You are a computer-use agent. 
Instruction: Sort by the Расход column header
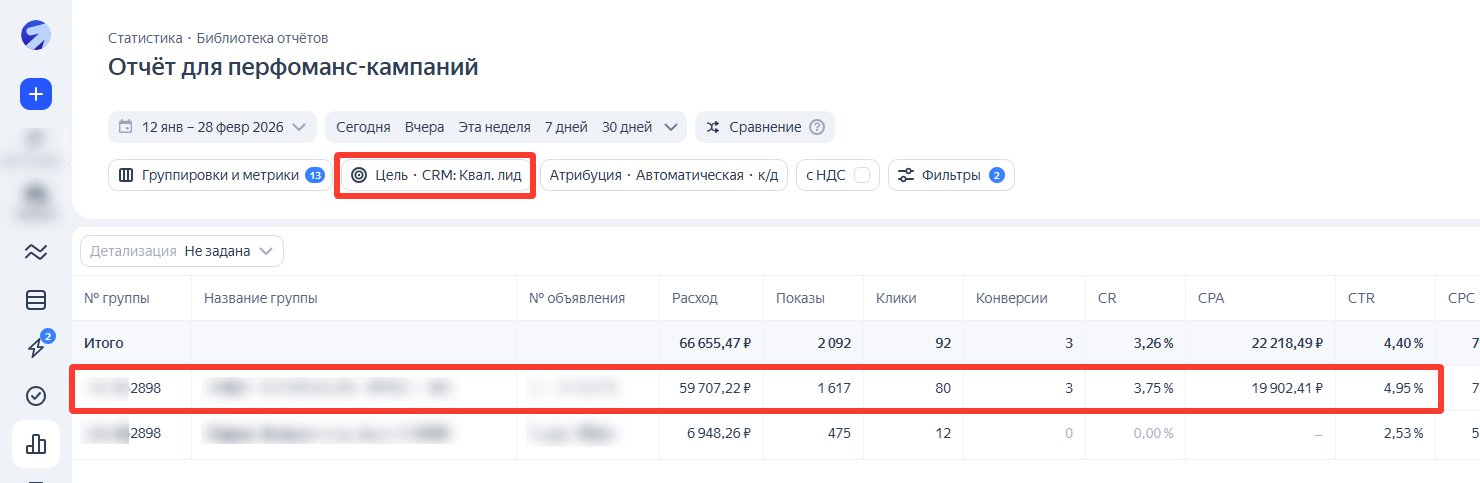click(695, 298)
